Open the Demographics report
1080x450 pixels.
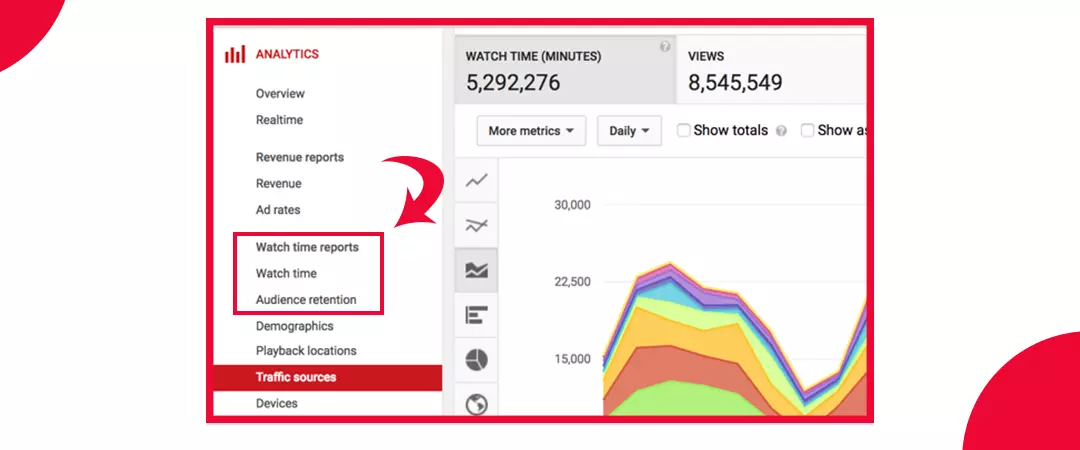click(294, 326)
